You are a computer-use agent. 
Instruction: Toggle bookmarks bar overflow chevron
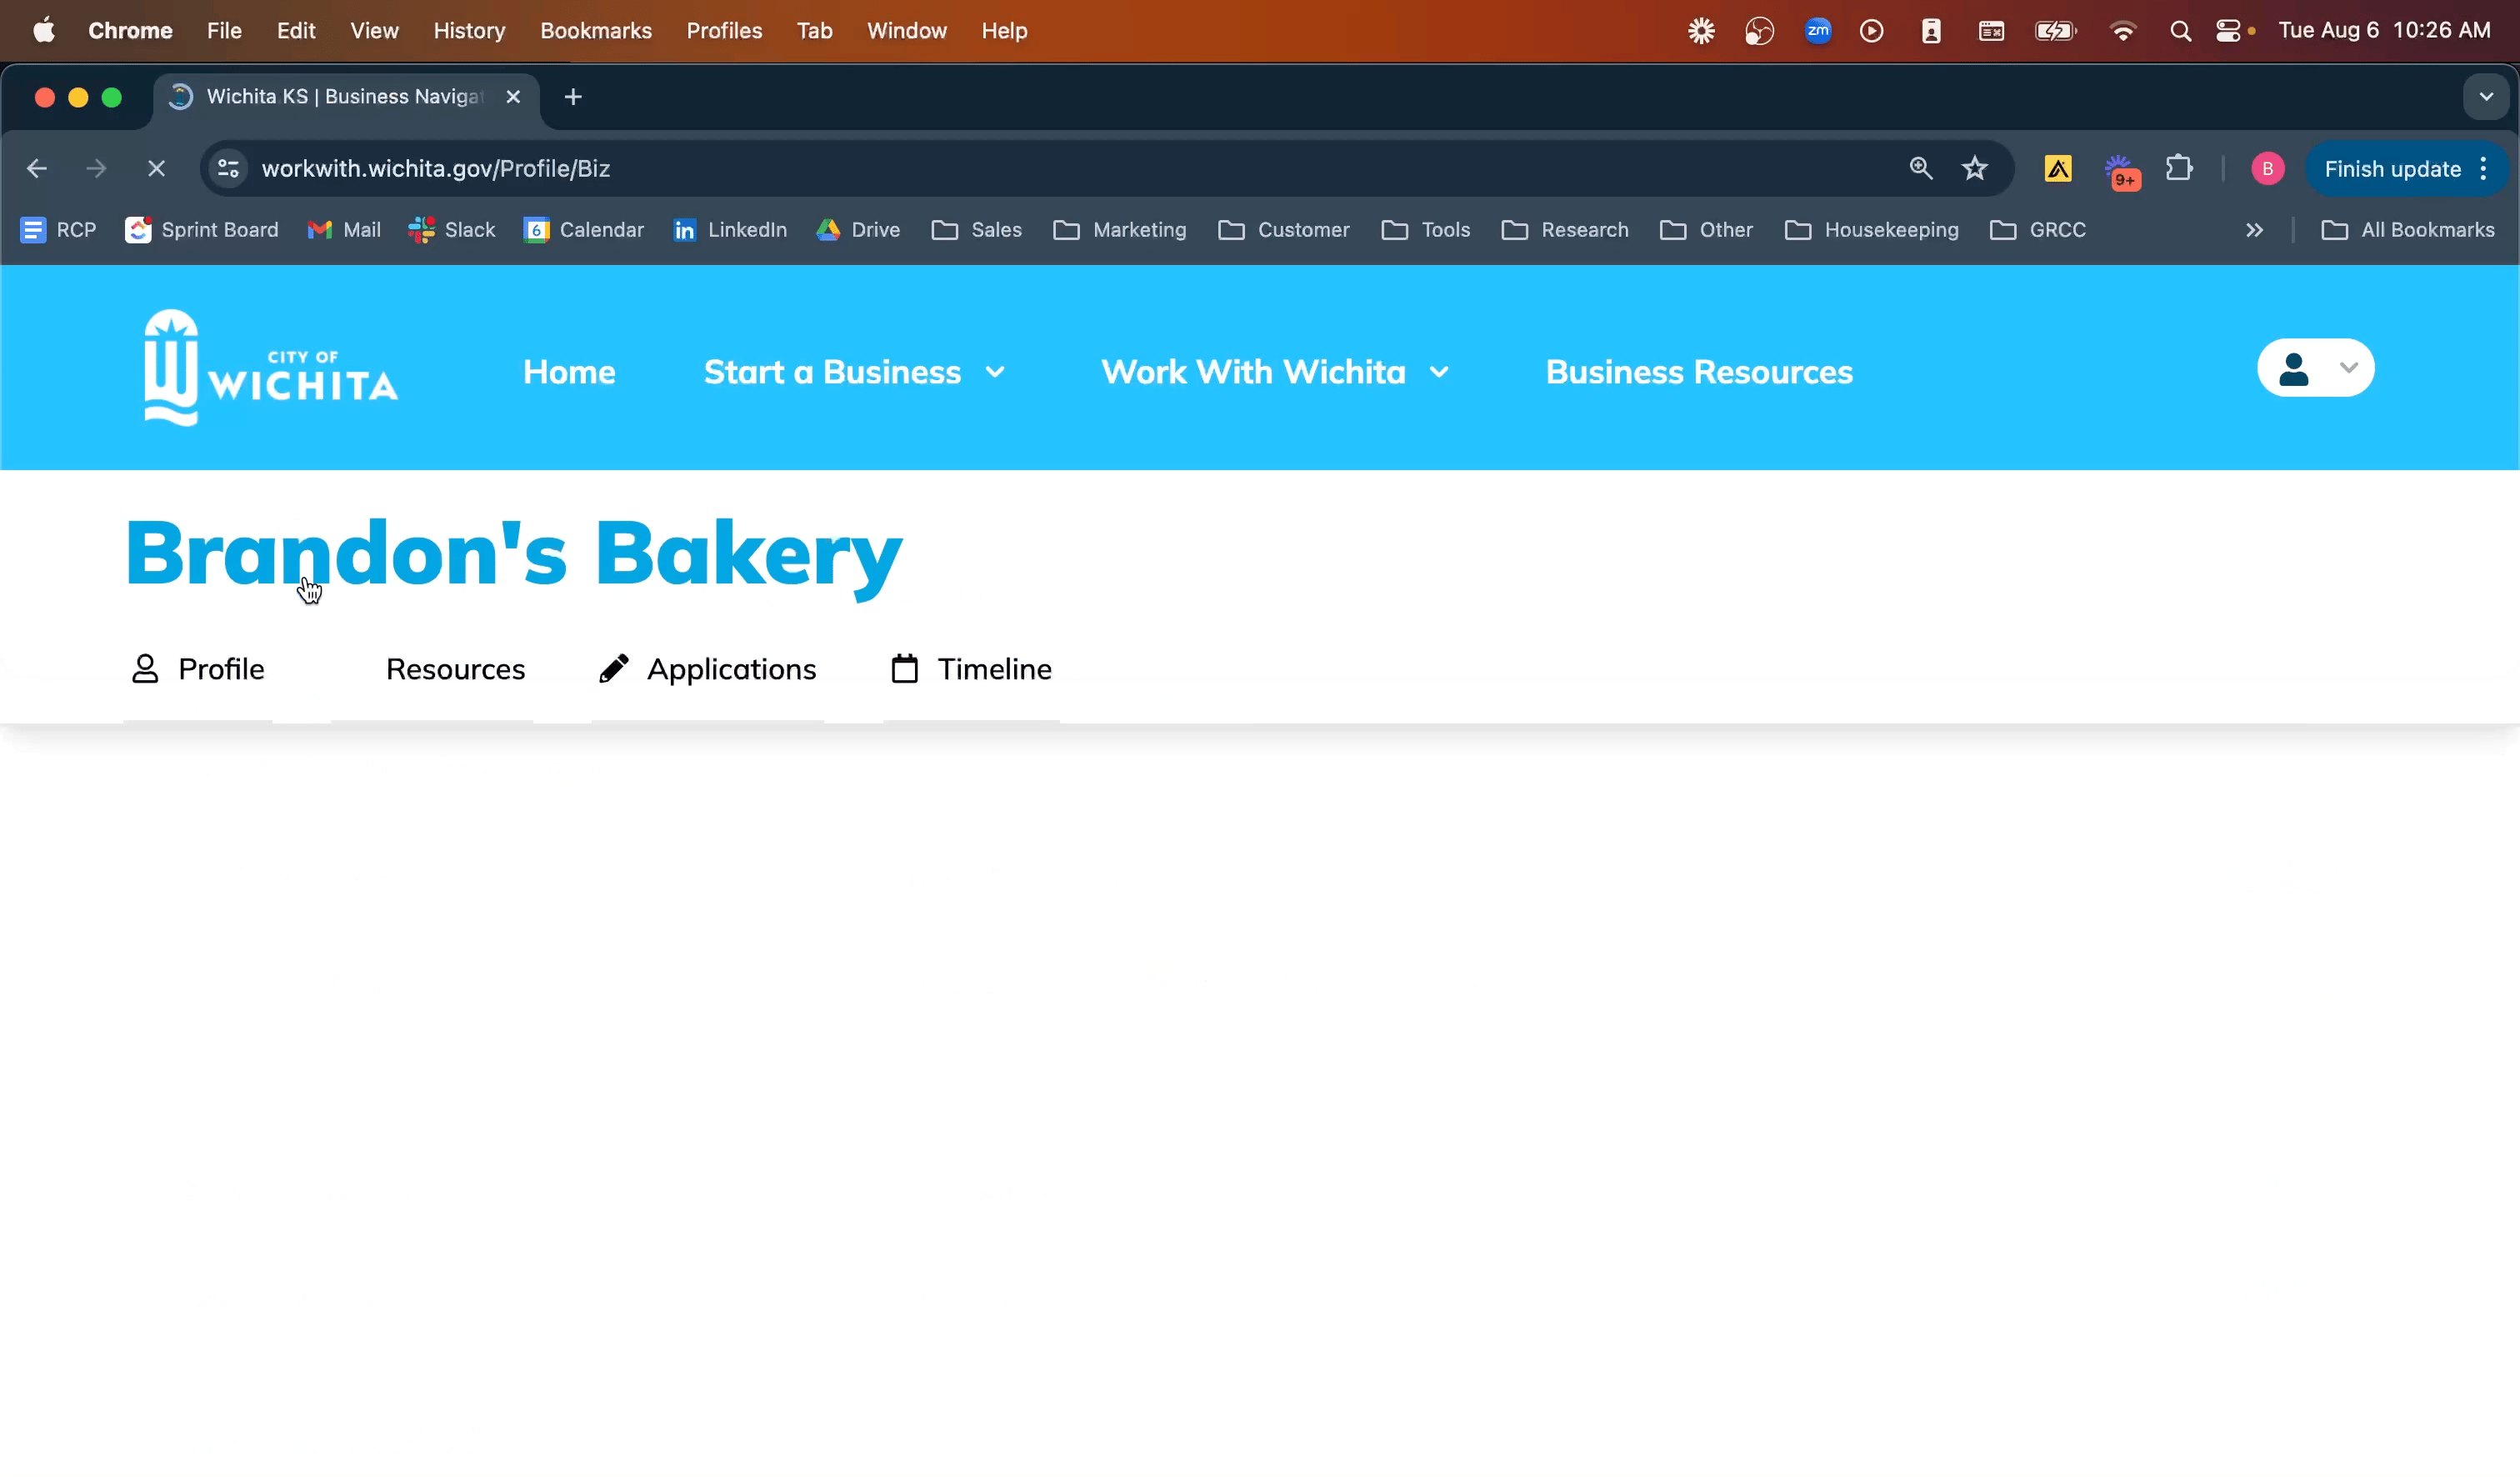point(2255,230)
